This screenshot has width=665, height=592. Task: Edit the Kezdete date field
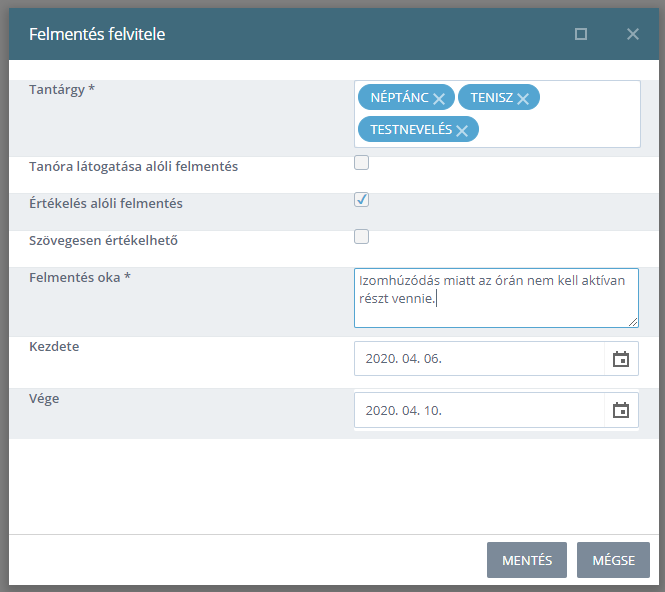479,359
